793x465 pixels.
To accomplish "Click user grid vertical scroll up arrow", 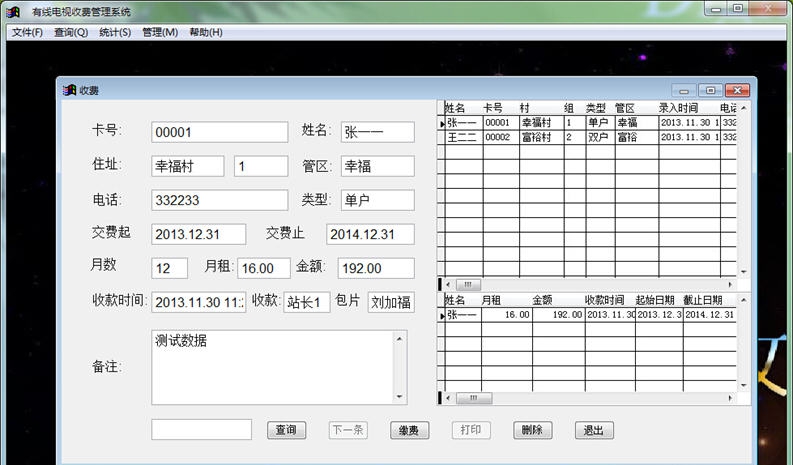I will [743, 108].
